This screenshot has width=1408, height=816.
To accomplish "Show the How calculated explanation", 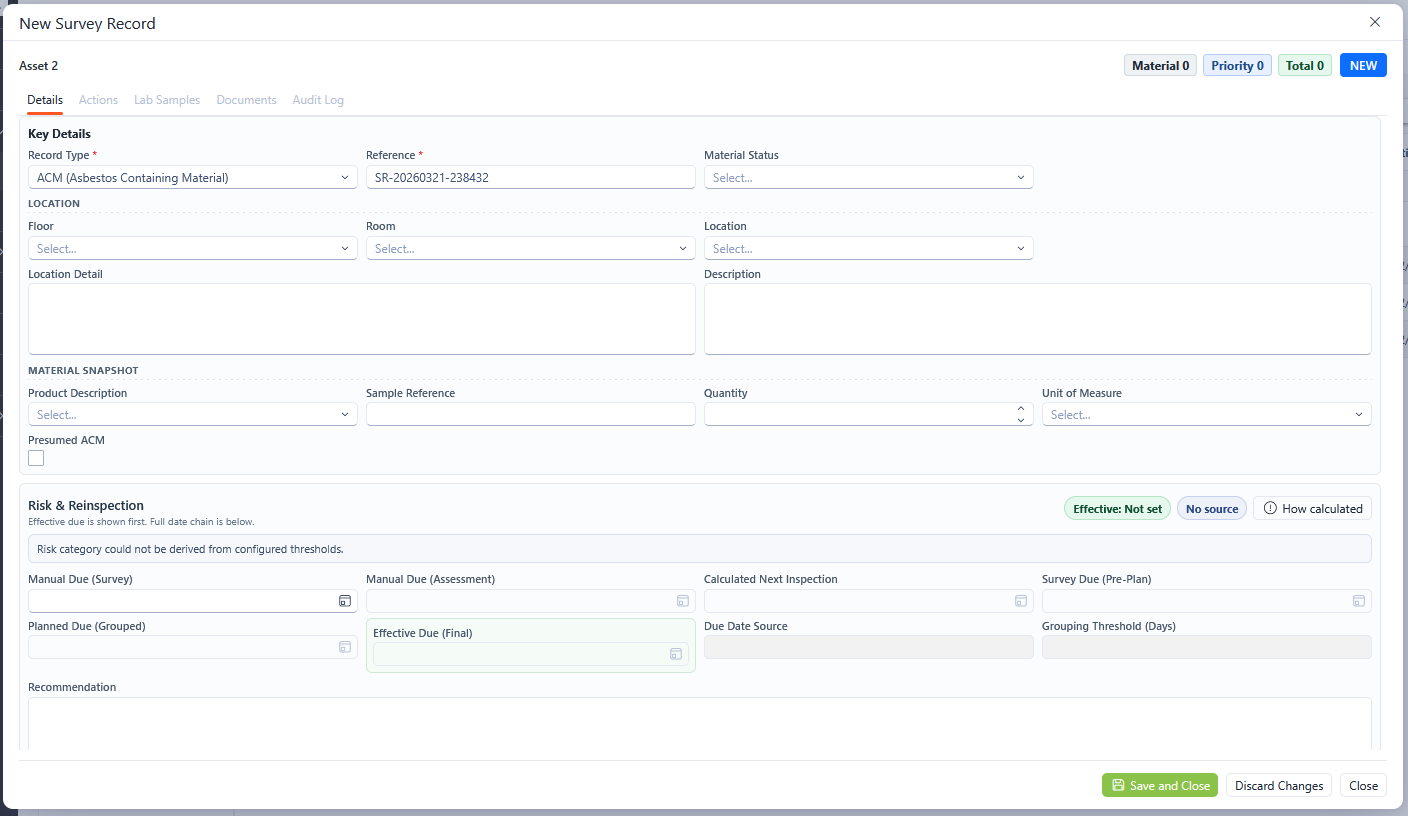I will coord(1312,509).
